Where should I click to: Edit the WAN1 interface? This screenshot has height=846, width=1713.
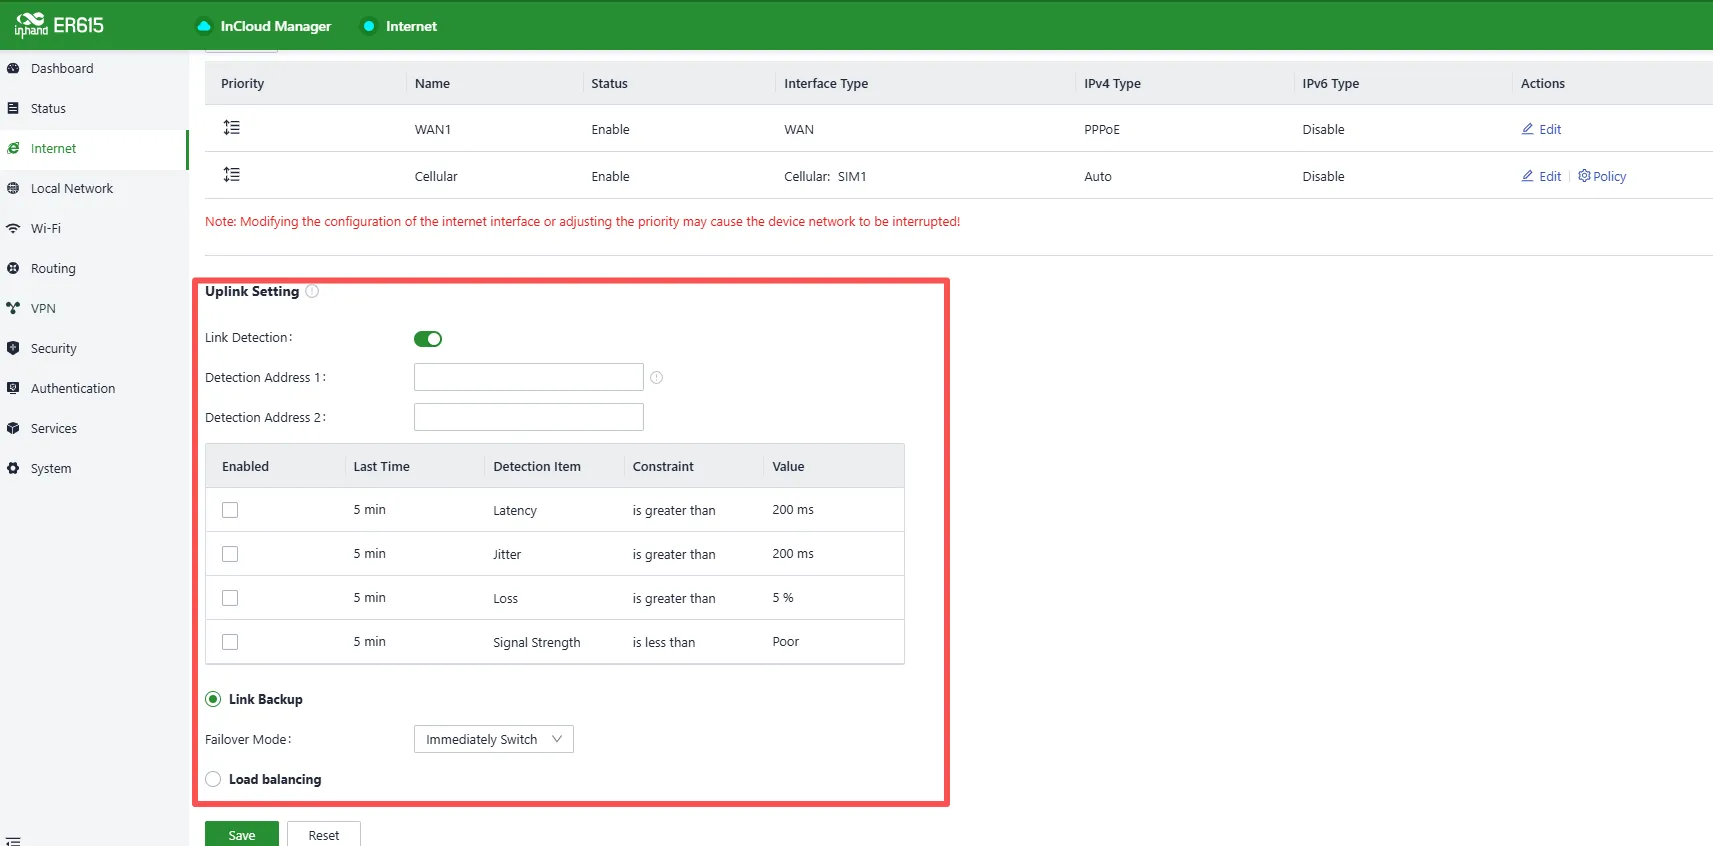tap(1541, 129)
